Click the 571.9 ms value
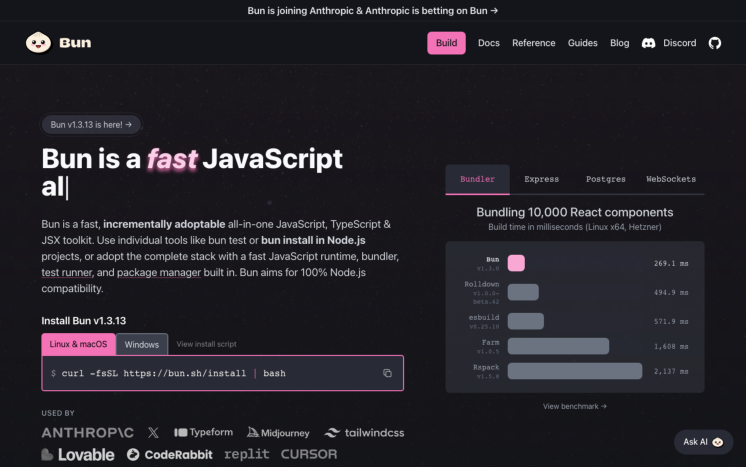This screenshot has width=746, height=467. [671, 321]
